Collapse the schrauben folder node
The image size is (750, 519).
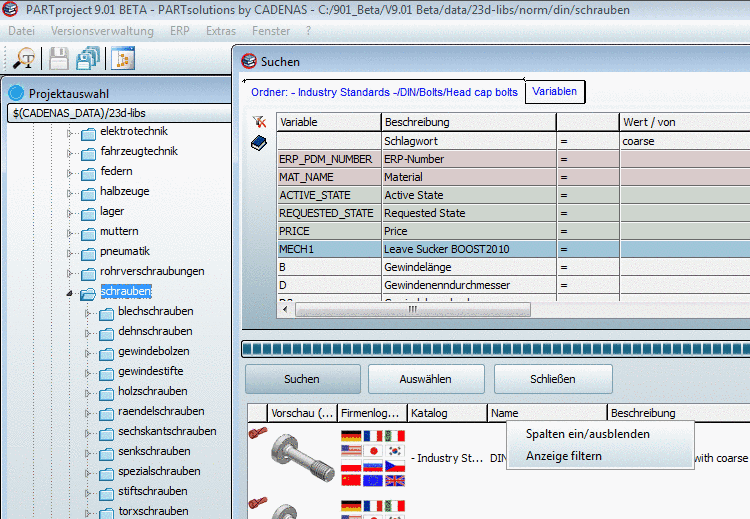pos(70,293)
